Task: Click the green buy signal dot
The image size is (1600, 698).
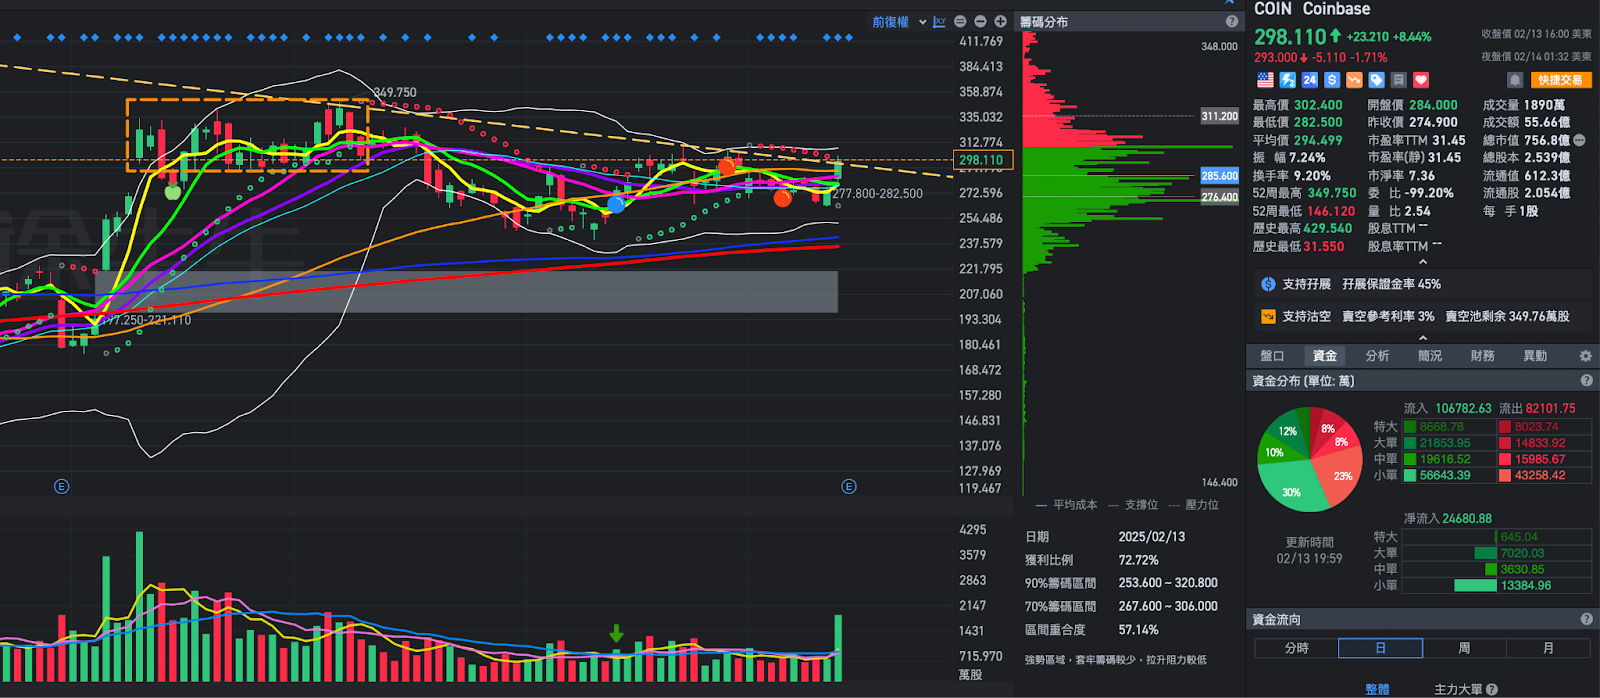Action: [x=173, y=192]
